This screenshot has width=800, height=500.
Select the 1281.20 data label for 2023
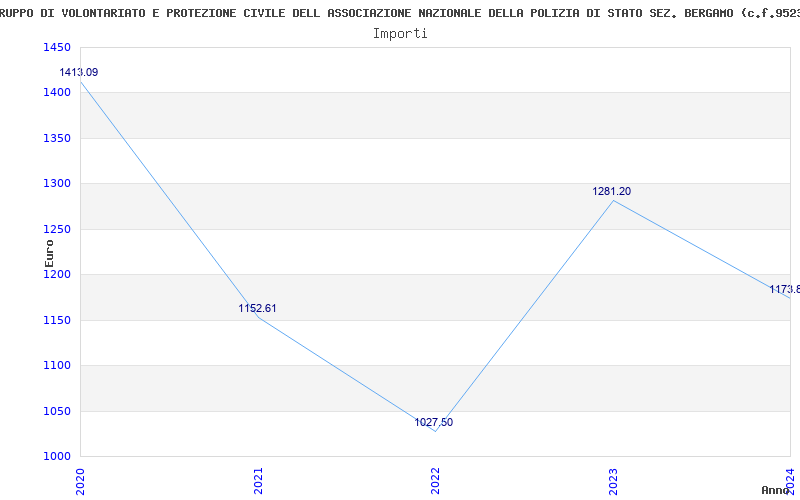[612, 192]
